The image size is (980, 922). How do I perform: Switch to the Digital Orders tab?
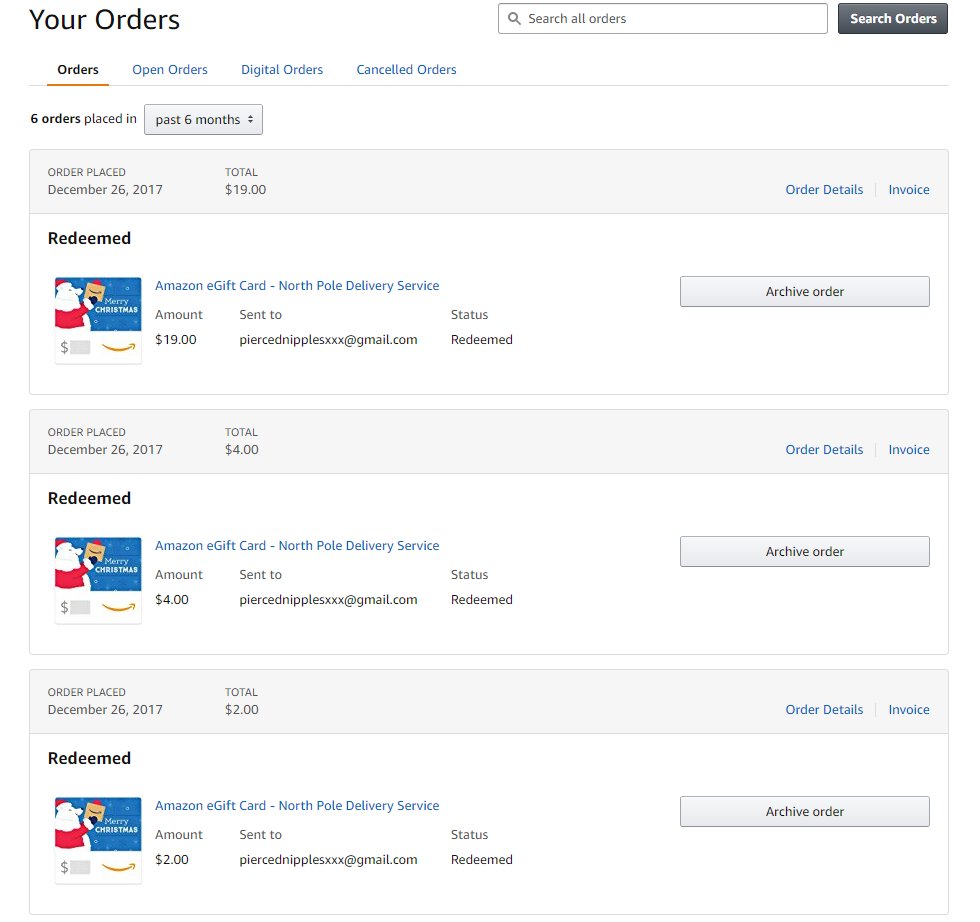coord(282,69)
